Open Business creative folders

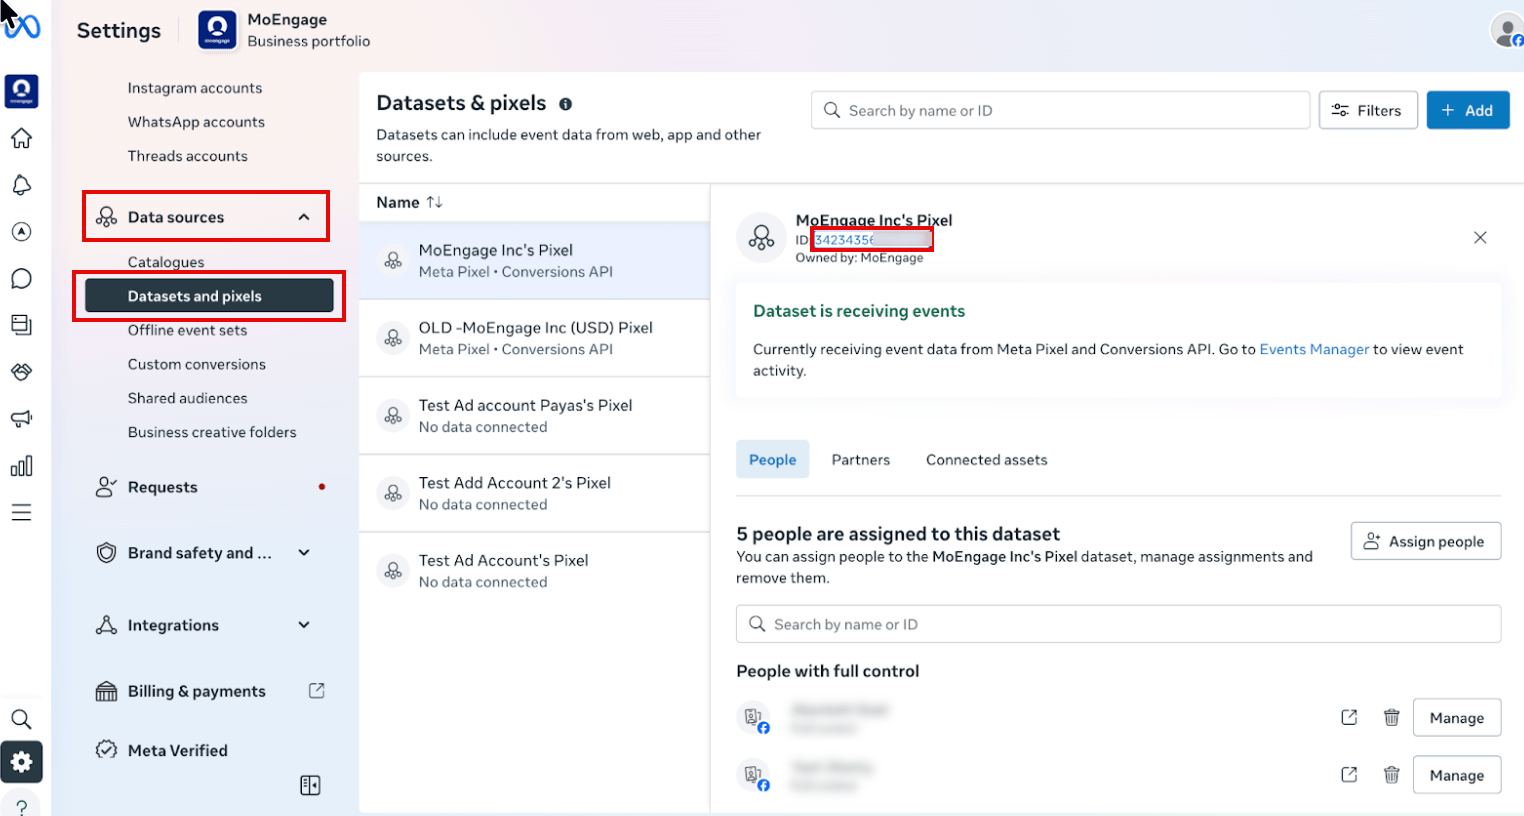click(x=212, y=432)
